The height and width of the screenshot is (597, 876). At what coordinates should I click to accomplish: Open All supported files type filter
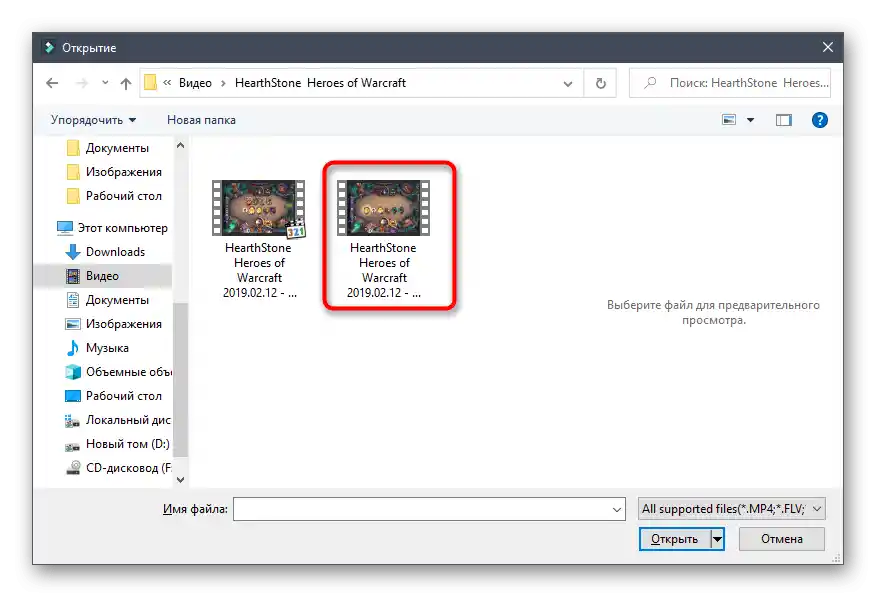click(731, 509)
